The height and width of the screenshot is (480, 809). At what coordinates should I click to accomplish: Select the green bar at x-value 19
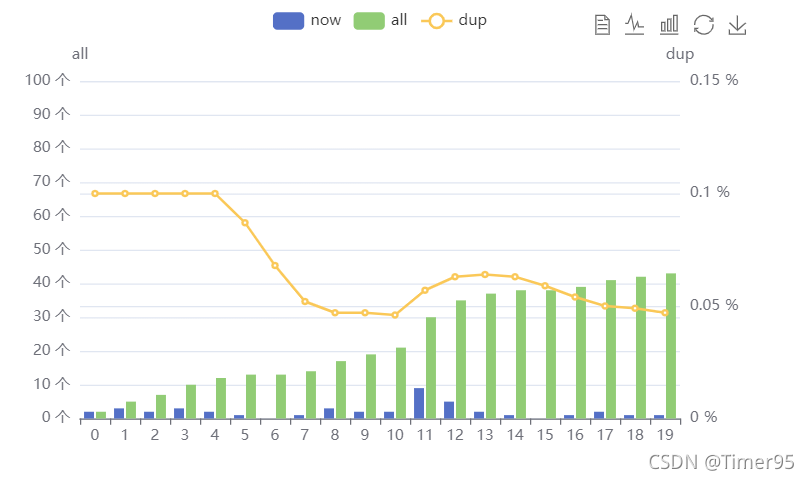pyautogui.click(x=671, y=346)
